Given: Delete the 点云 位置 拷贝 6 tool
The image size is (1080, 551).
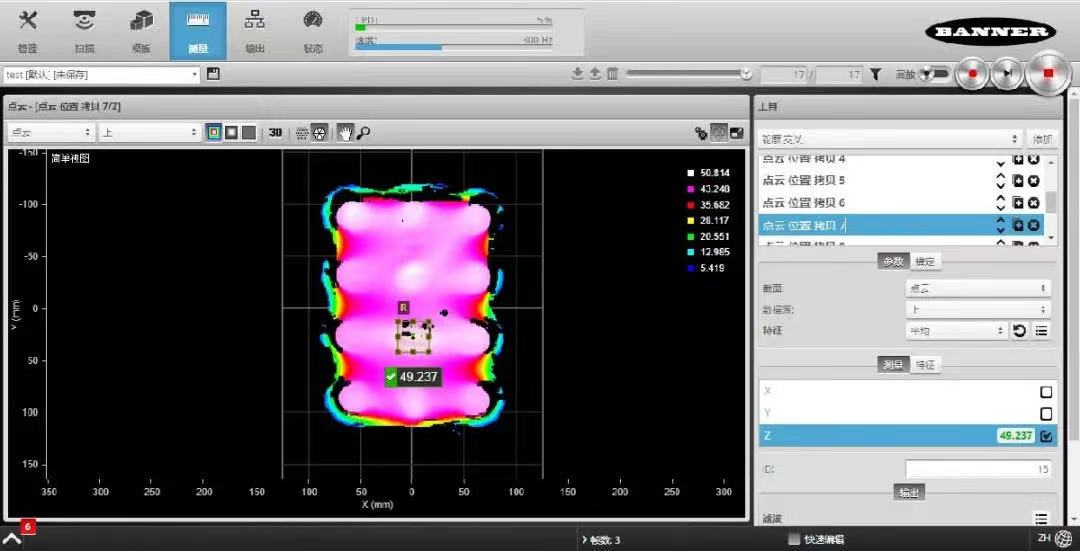Looking at the screenshot, I should point(1033,202).
